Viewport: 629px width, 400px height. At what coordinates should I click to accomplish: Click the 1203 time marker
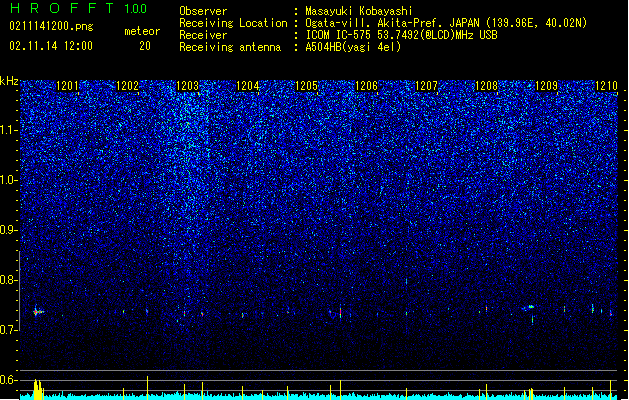click(x=187, y=86)
